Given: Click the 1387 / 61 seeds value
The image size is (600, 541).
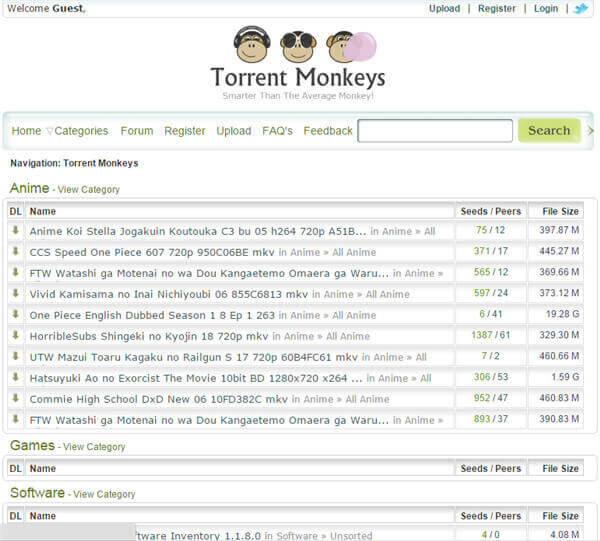Looking at the screenshot, I should [x=491, y=335].
